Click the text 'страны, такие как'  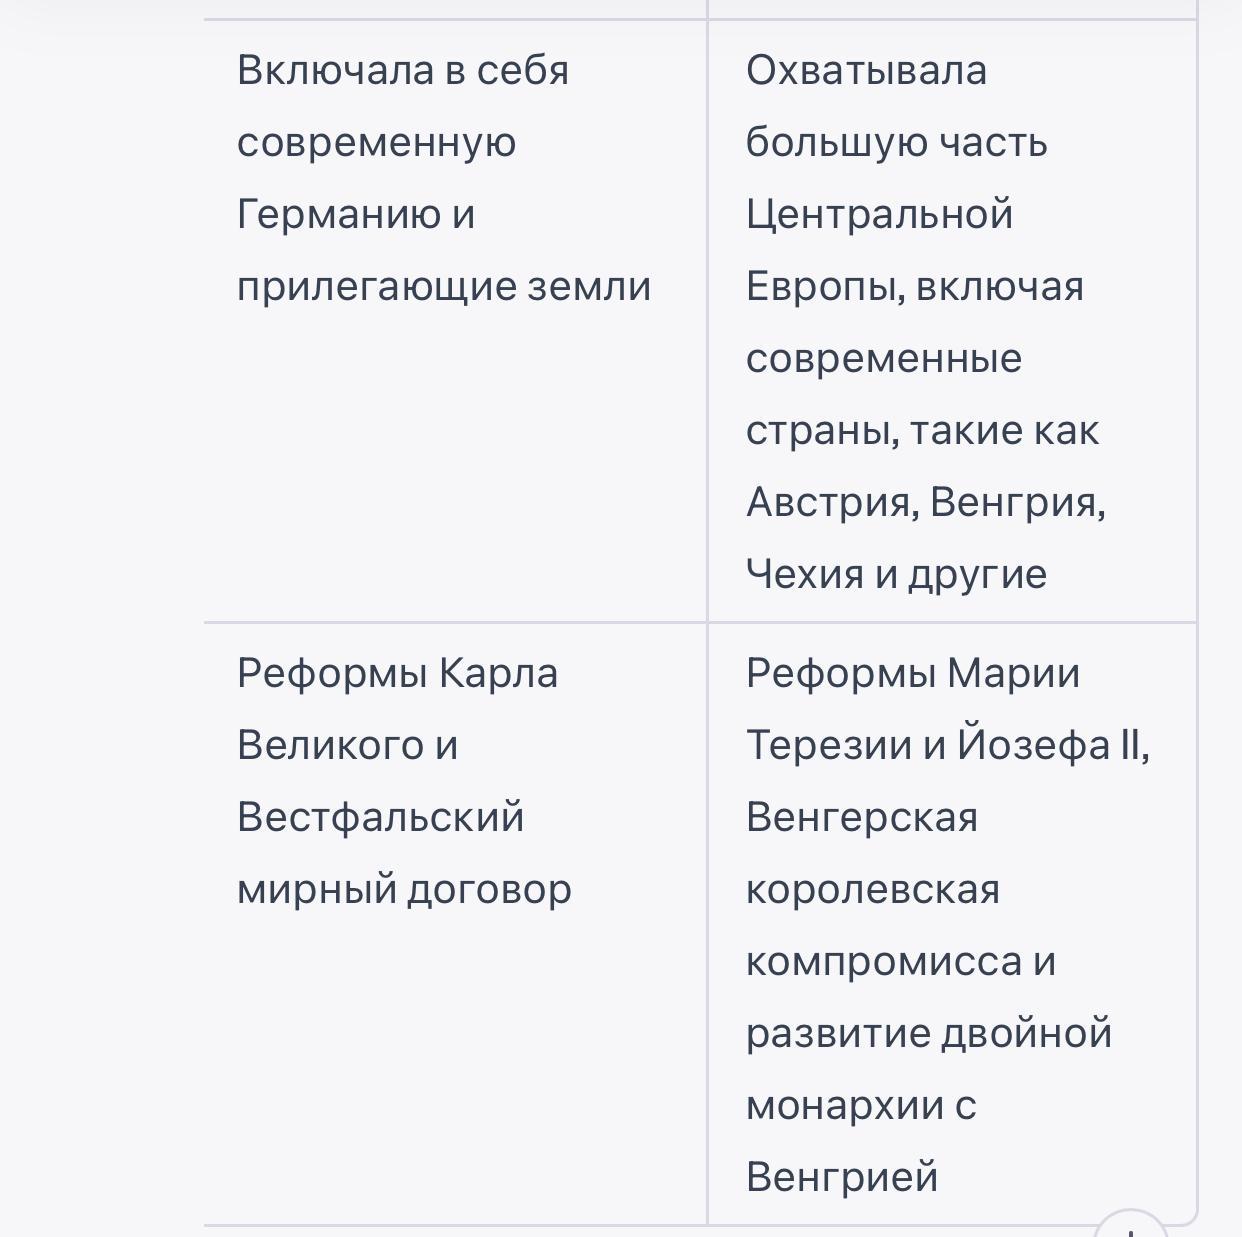click(x=922, y=430)
